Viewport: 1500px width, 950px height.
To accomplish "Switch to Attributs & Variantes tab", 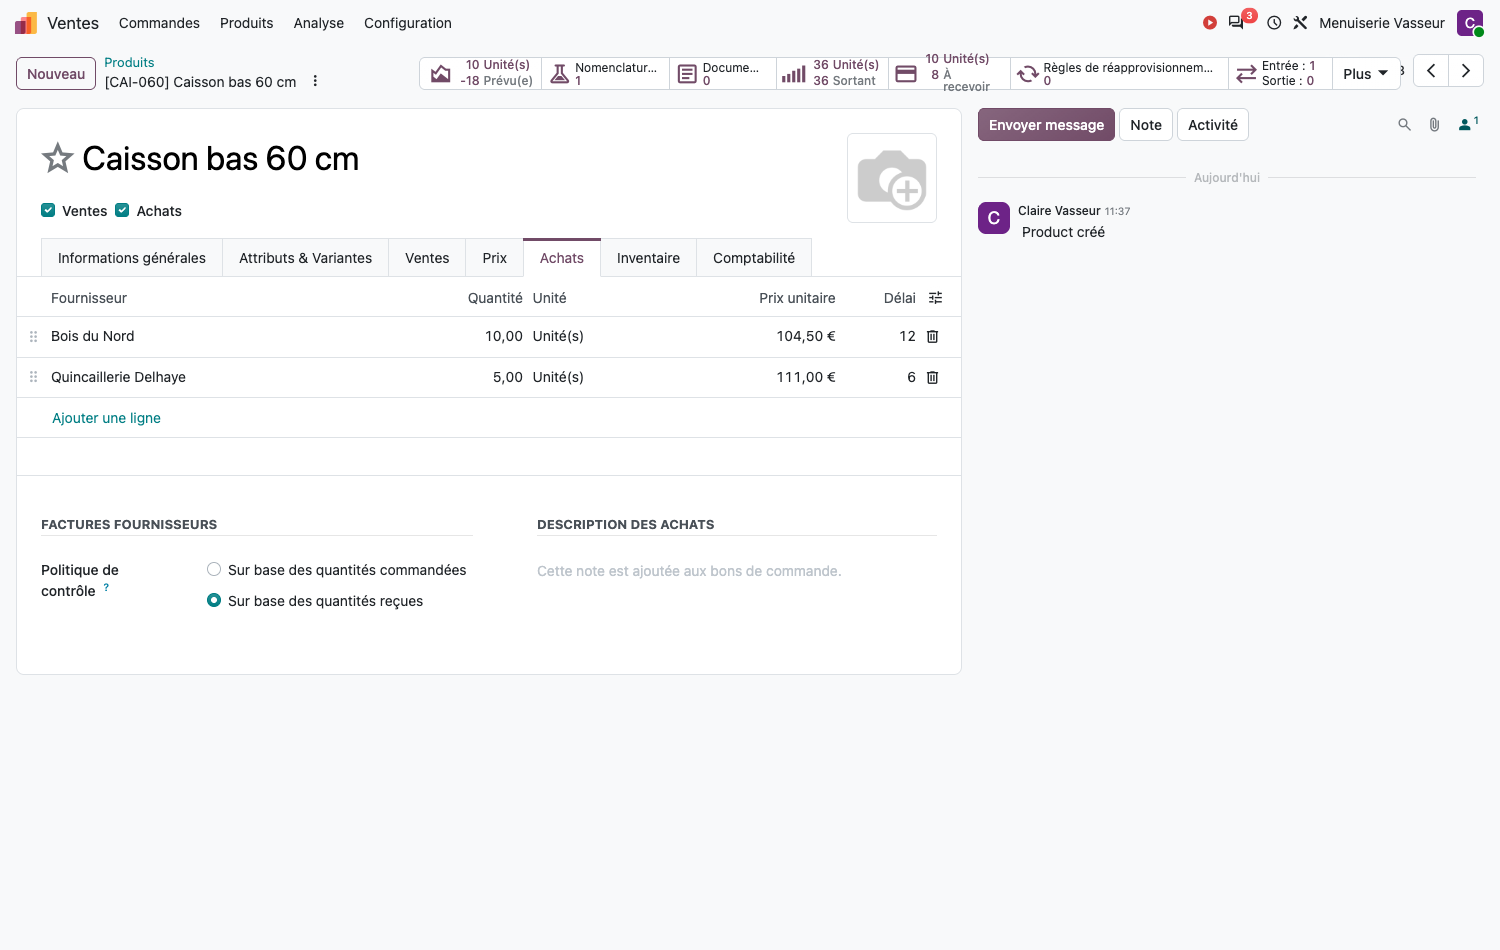I will pos(305,258).
